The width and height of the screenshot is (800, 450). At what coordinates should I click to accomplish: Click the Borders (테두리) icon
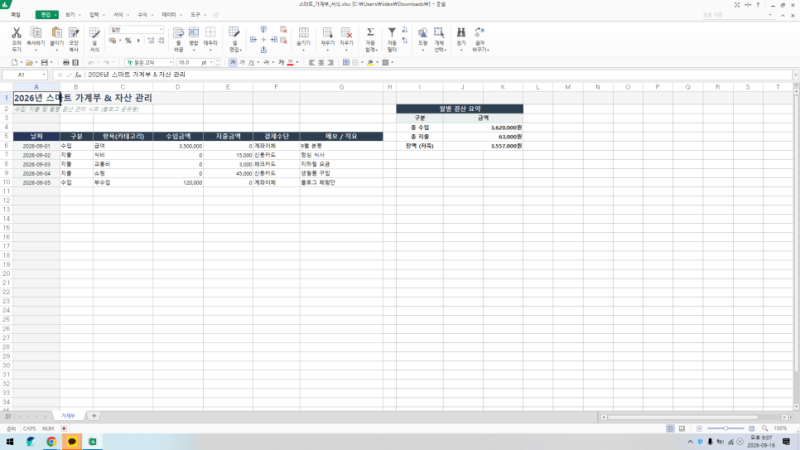(210, 34)
